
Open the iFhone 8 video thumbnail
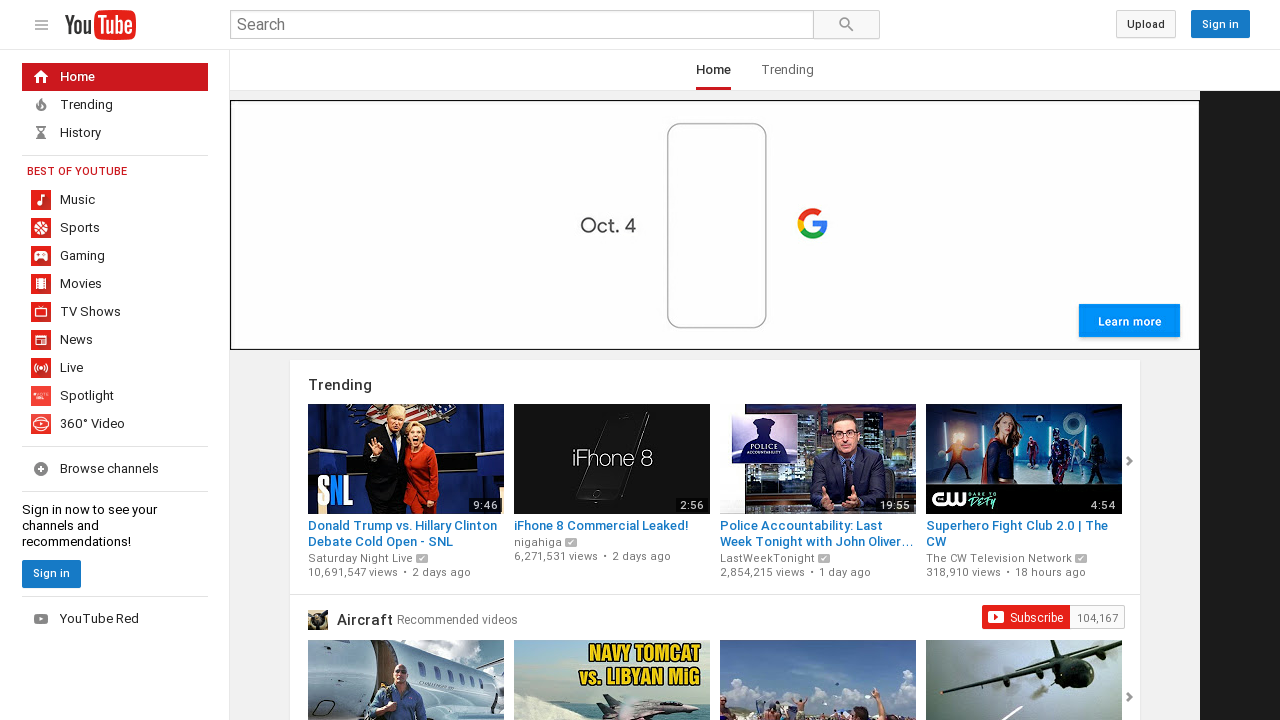pyautogui.click(x=612, y=459)
